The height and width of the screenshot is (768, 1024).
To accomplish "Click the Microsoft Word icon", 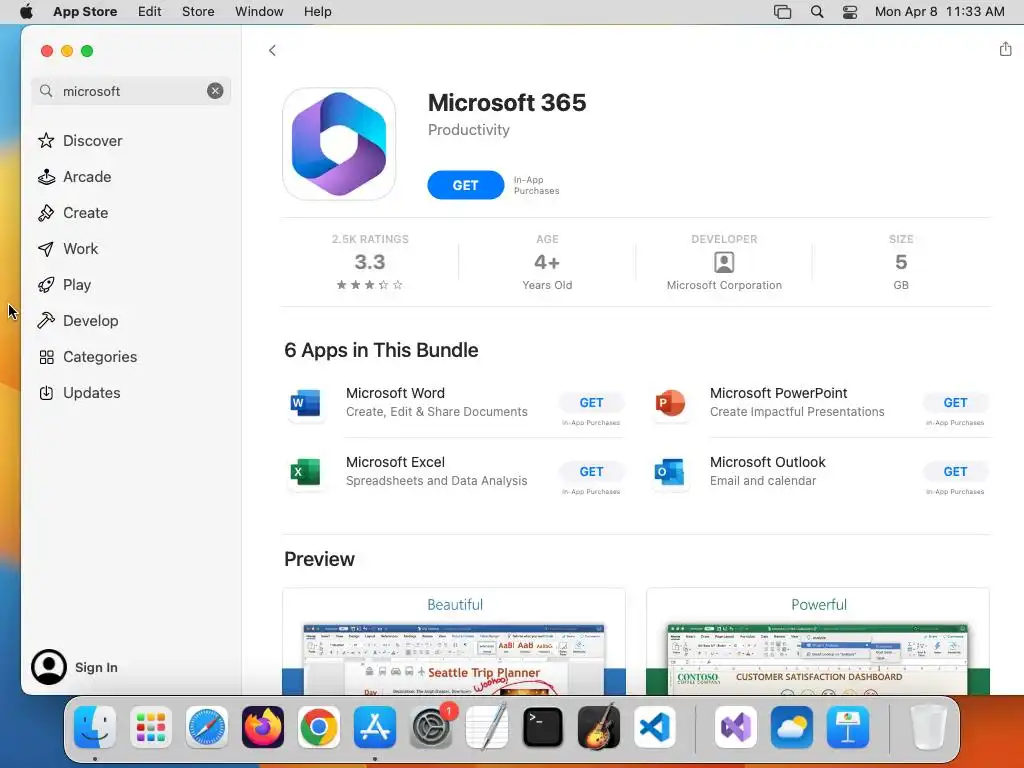I will tap(306, 403).
